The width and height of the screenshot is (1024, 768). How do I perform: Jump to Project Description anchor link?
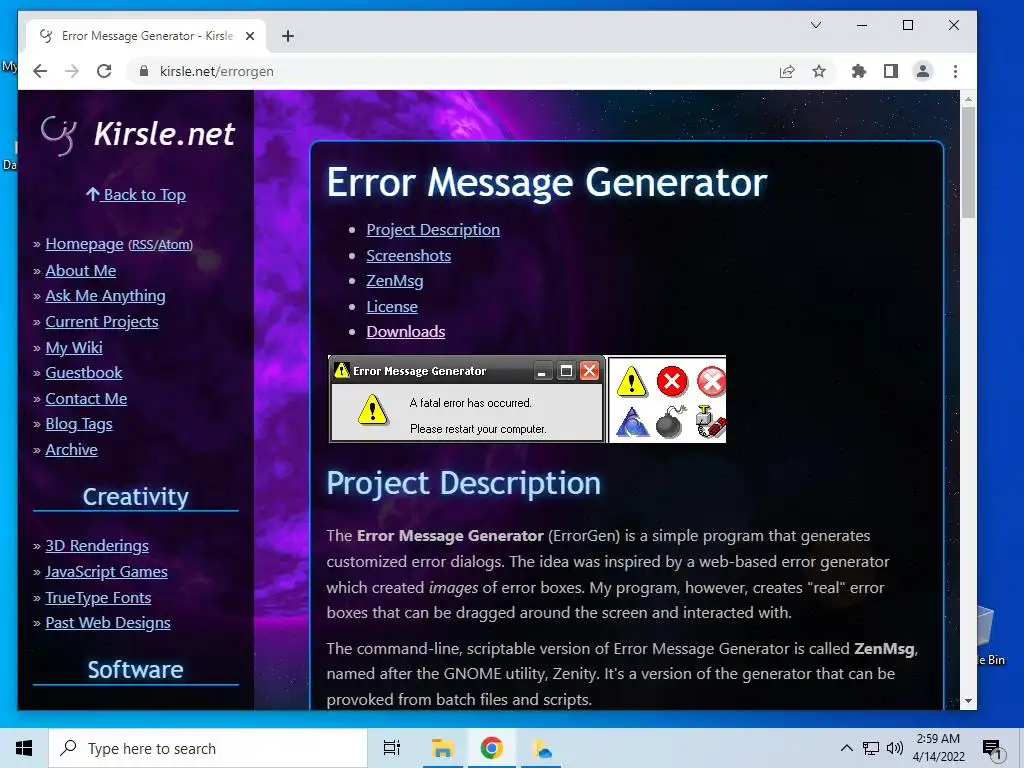pyautogui.click(x=433, y=230)
